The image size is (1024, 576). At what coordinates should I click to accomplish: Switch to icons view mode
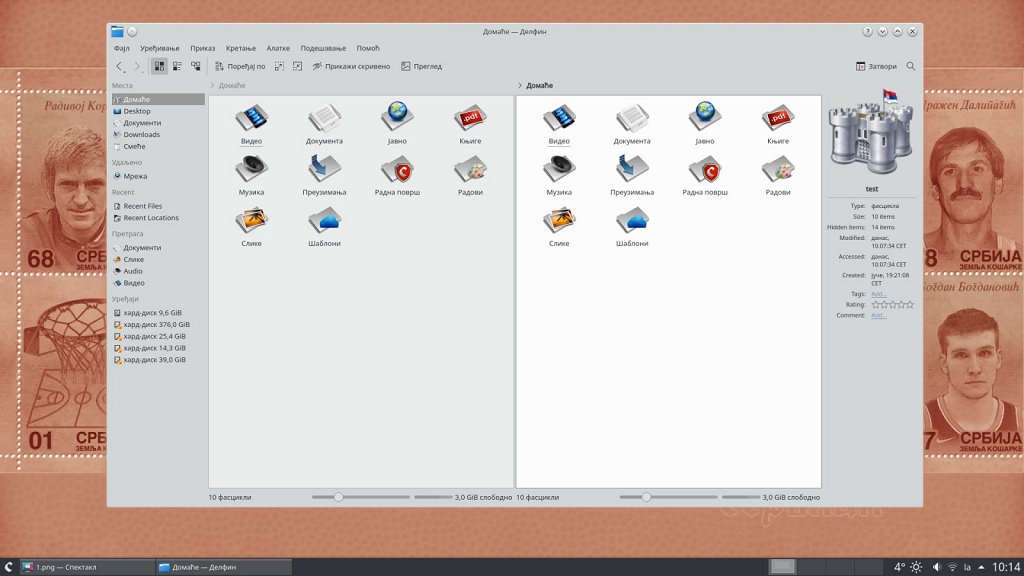159,66
